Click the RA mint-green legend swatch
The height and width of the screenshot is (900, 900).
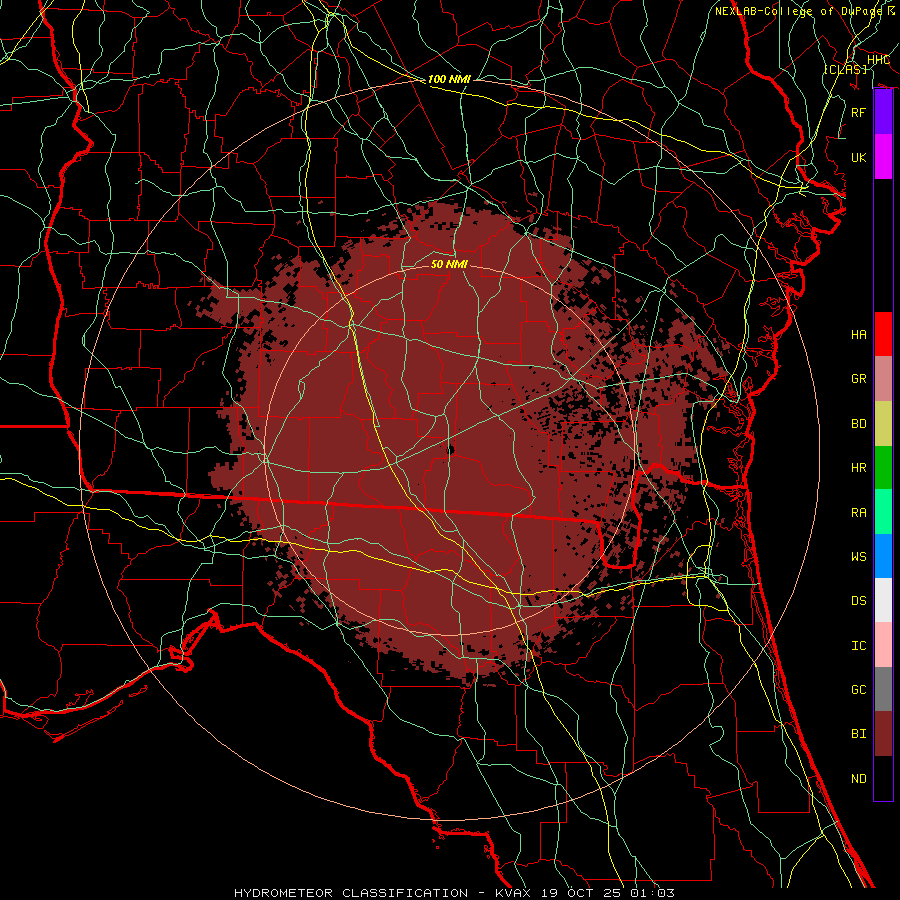click(x=882, y=512)
